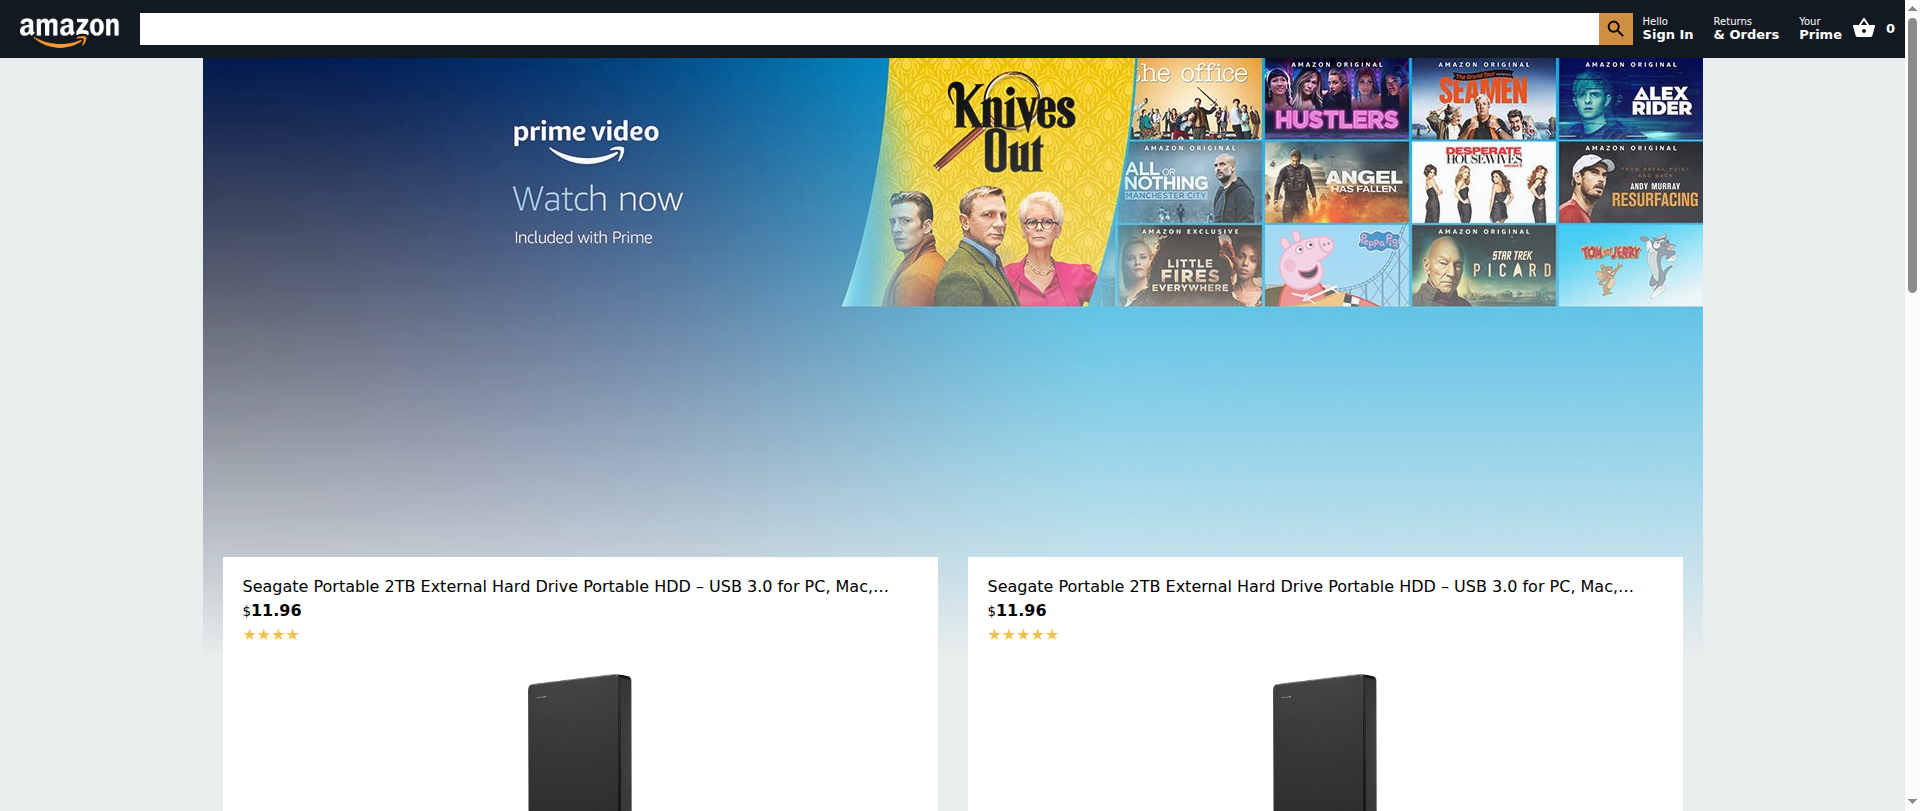Screen dimensions: 1920x811
Task: Click the basket item count 0
Action: [1890, 29]
